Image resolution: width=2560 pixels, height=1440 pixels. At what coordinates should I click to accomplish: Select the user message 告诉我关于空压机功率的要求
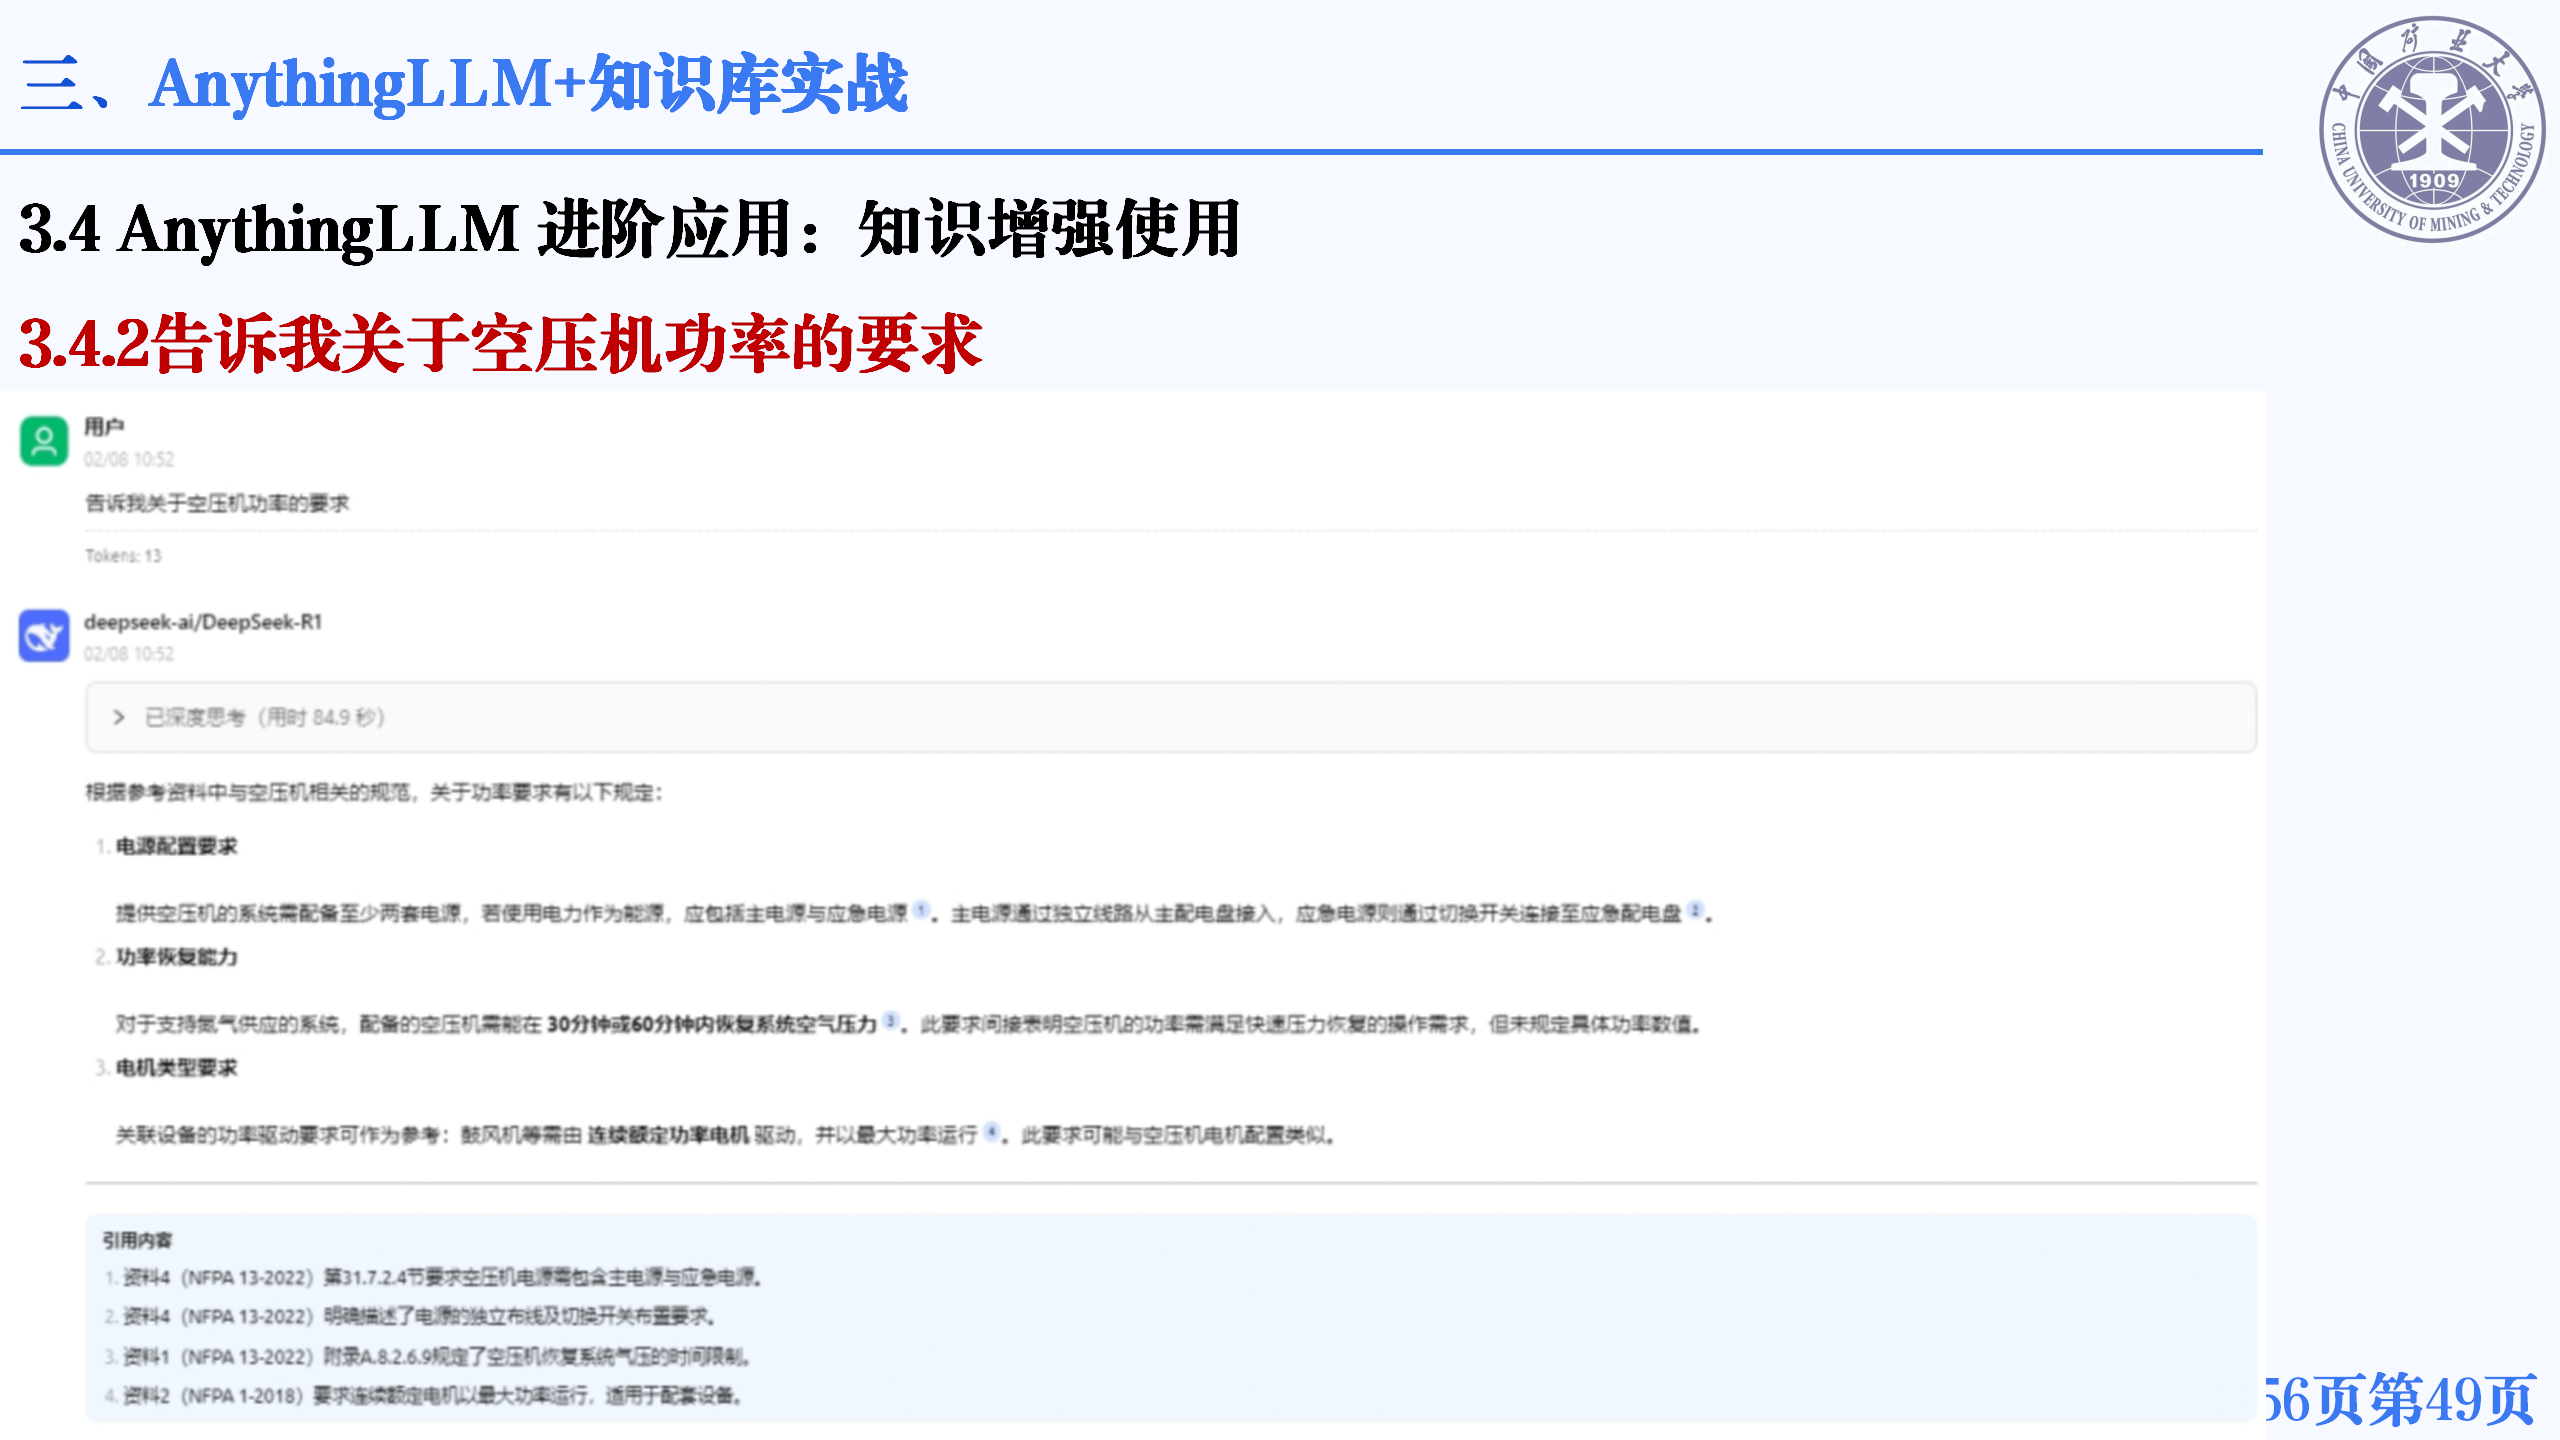click(217, 503)
